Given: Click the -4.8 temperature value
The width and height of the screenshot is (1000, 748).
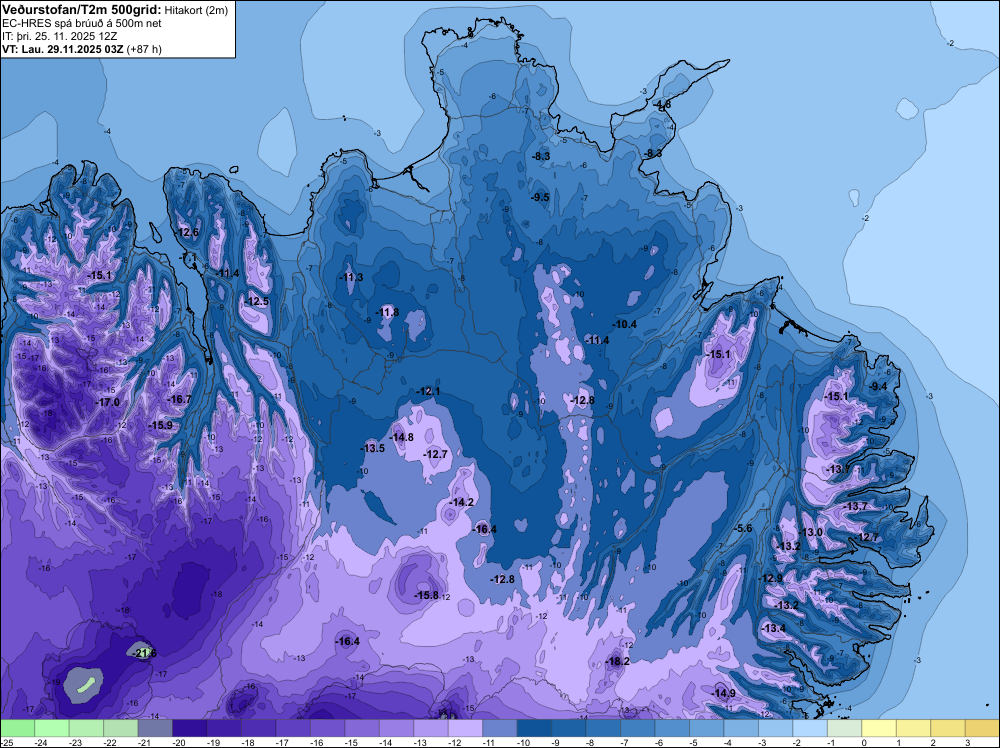Looking at the screenshot, I should coord(663,105).
